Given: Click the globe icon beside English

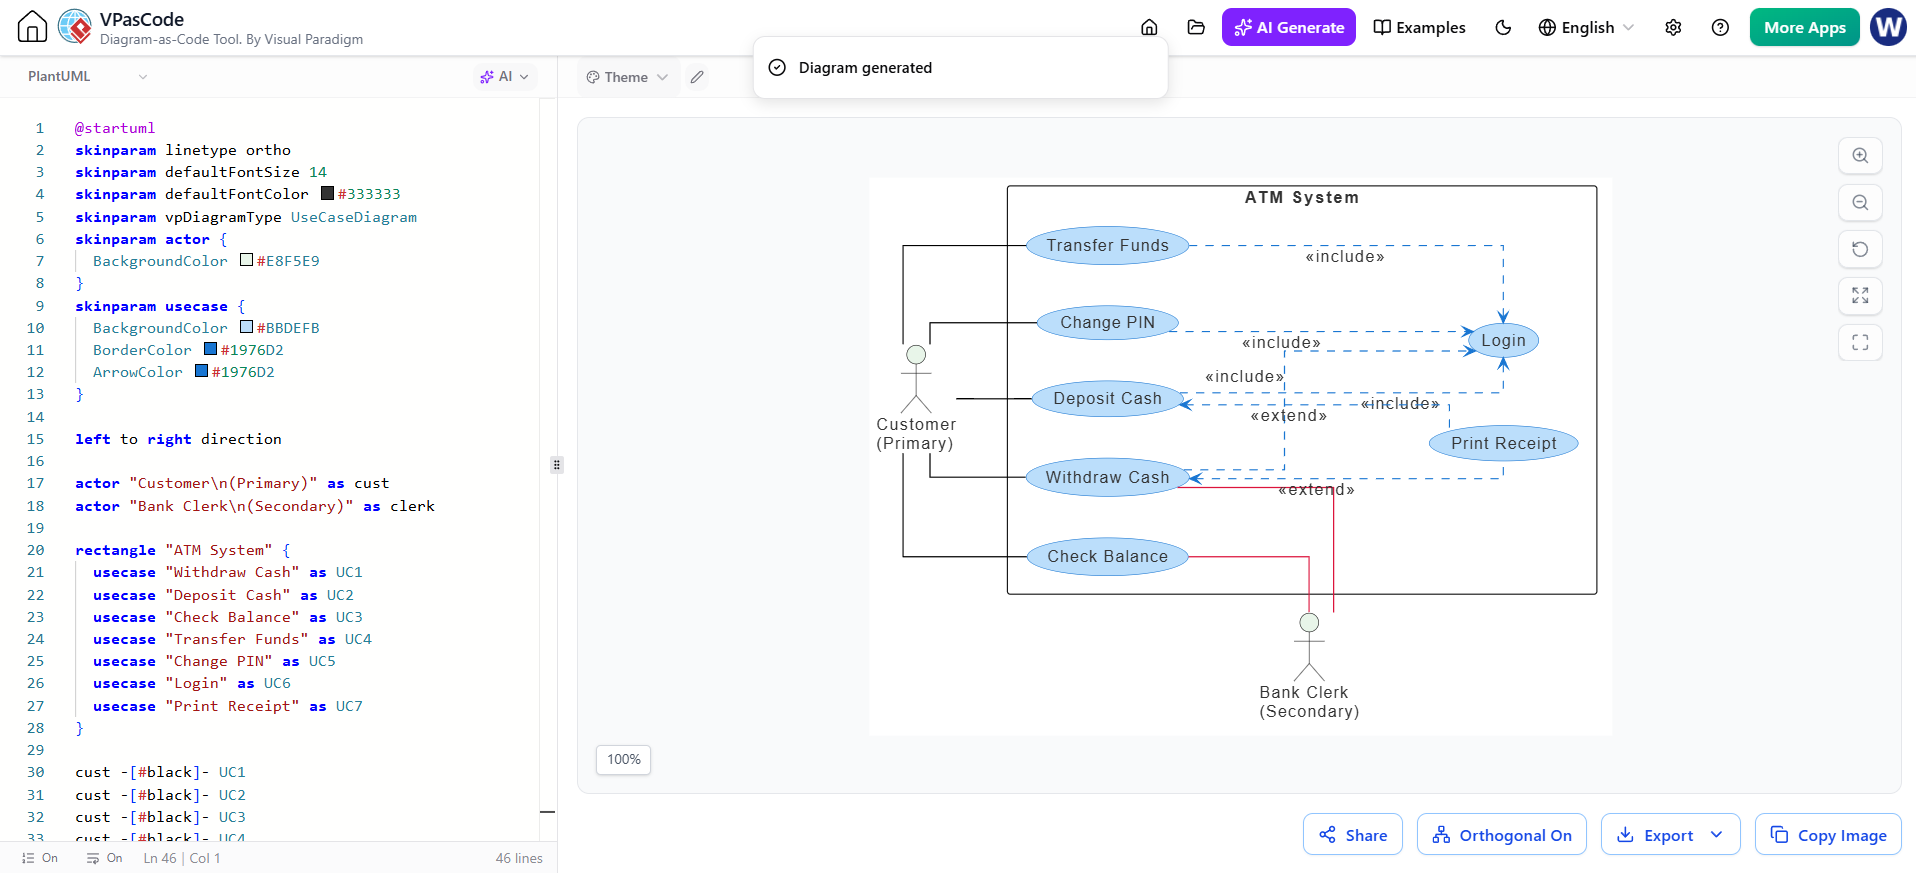Looking at the screenshot, I should pos(1547,27).
